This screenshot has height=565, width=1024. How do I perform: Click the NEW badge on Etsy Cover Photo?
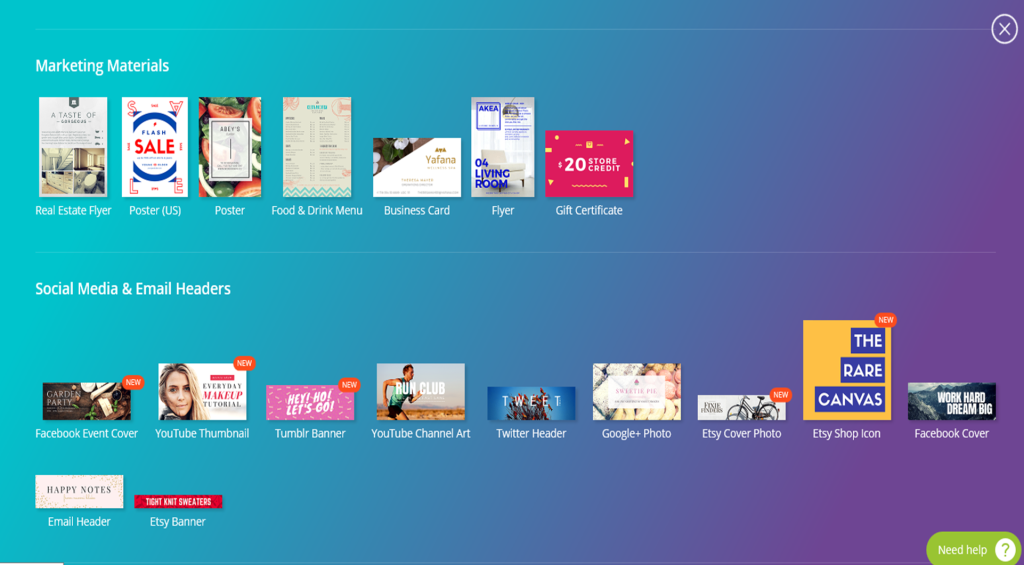pos(781,395)
